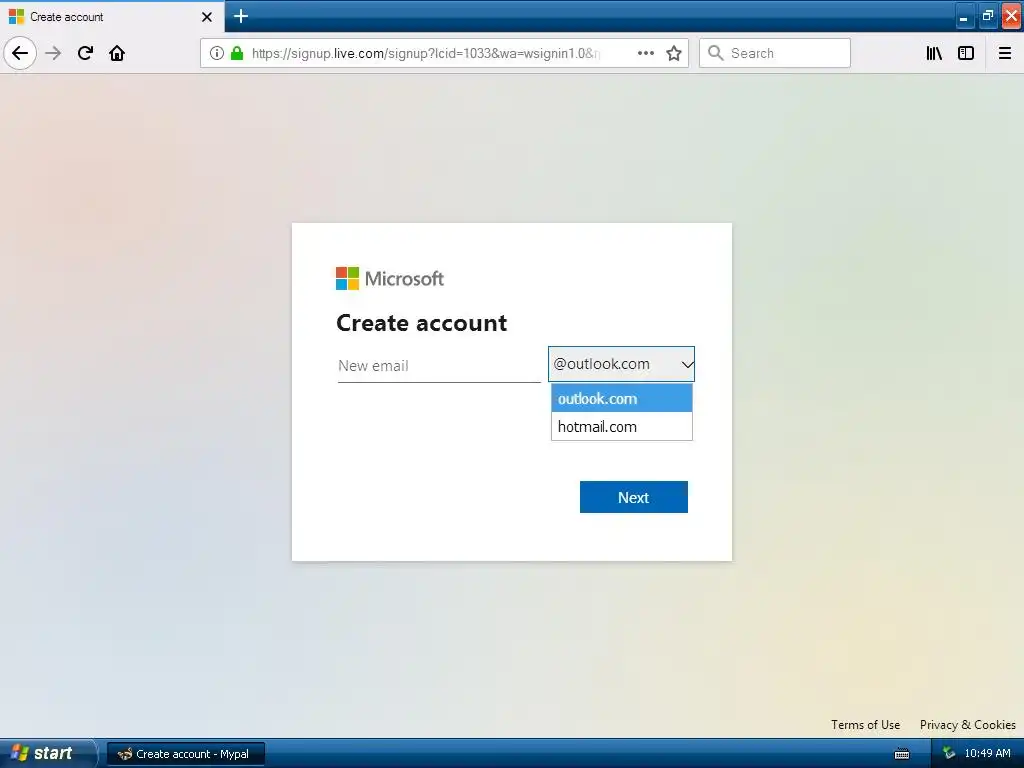Open the Library icon in the toolbar
This screenshot has width=1024, height=768.
[x=934, y=53]
